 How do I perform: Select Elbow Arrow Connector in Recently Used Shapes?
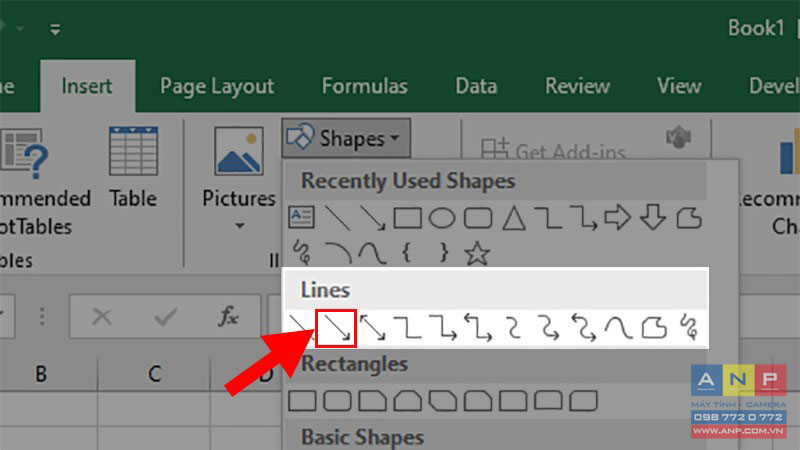tap(583, 218)
